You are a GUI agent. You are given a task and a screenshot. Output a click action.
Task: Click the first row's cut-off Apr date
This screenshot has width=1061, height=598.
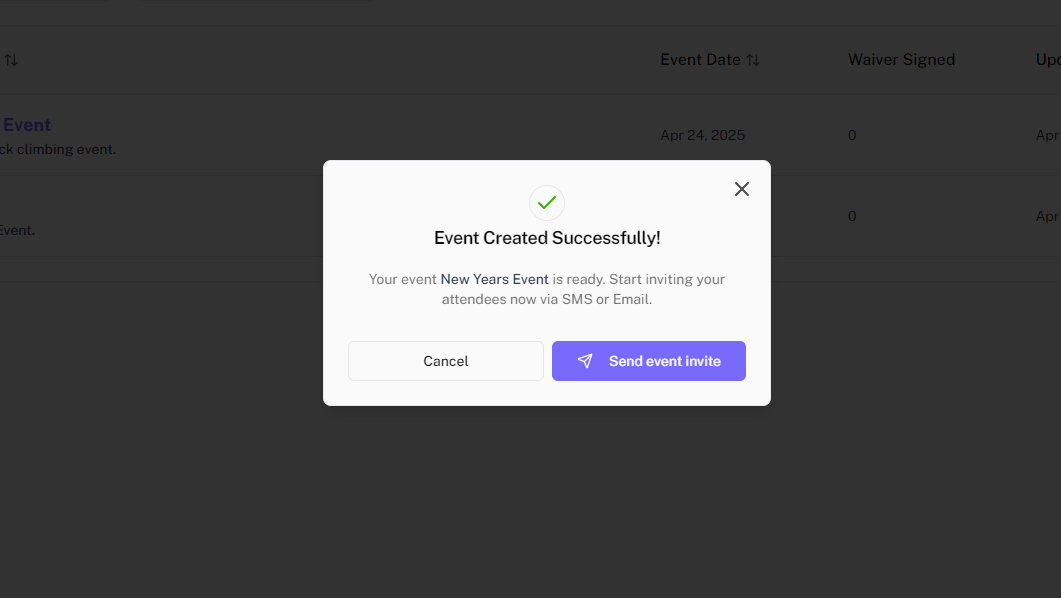pos(1048,135)
